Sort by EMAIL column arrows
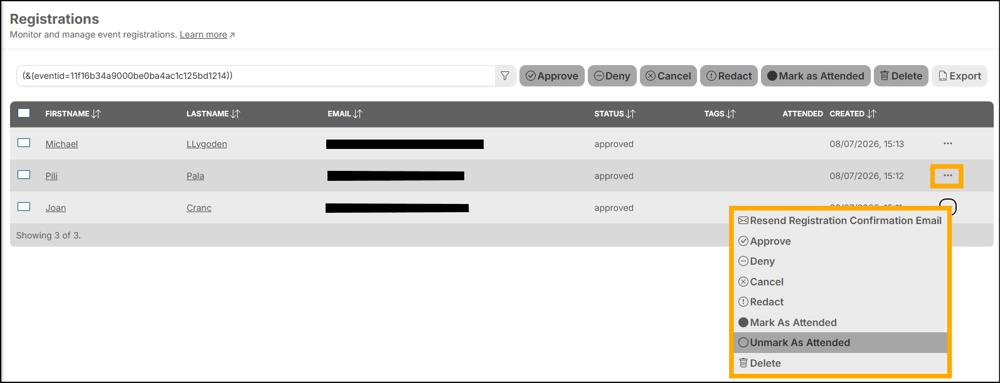1000x383 pixels. (358, 113)
